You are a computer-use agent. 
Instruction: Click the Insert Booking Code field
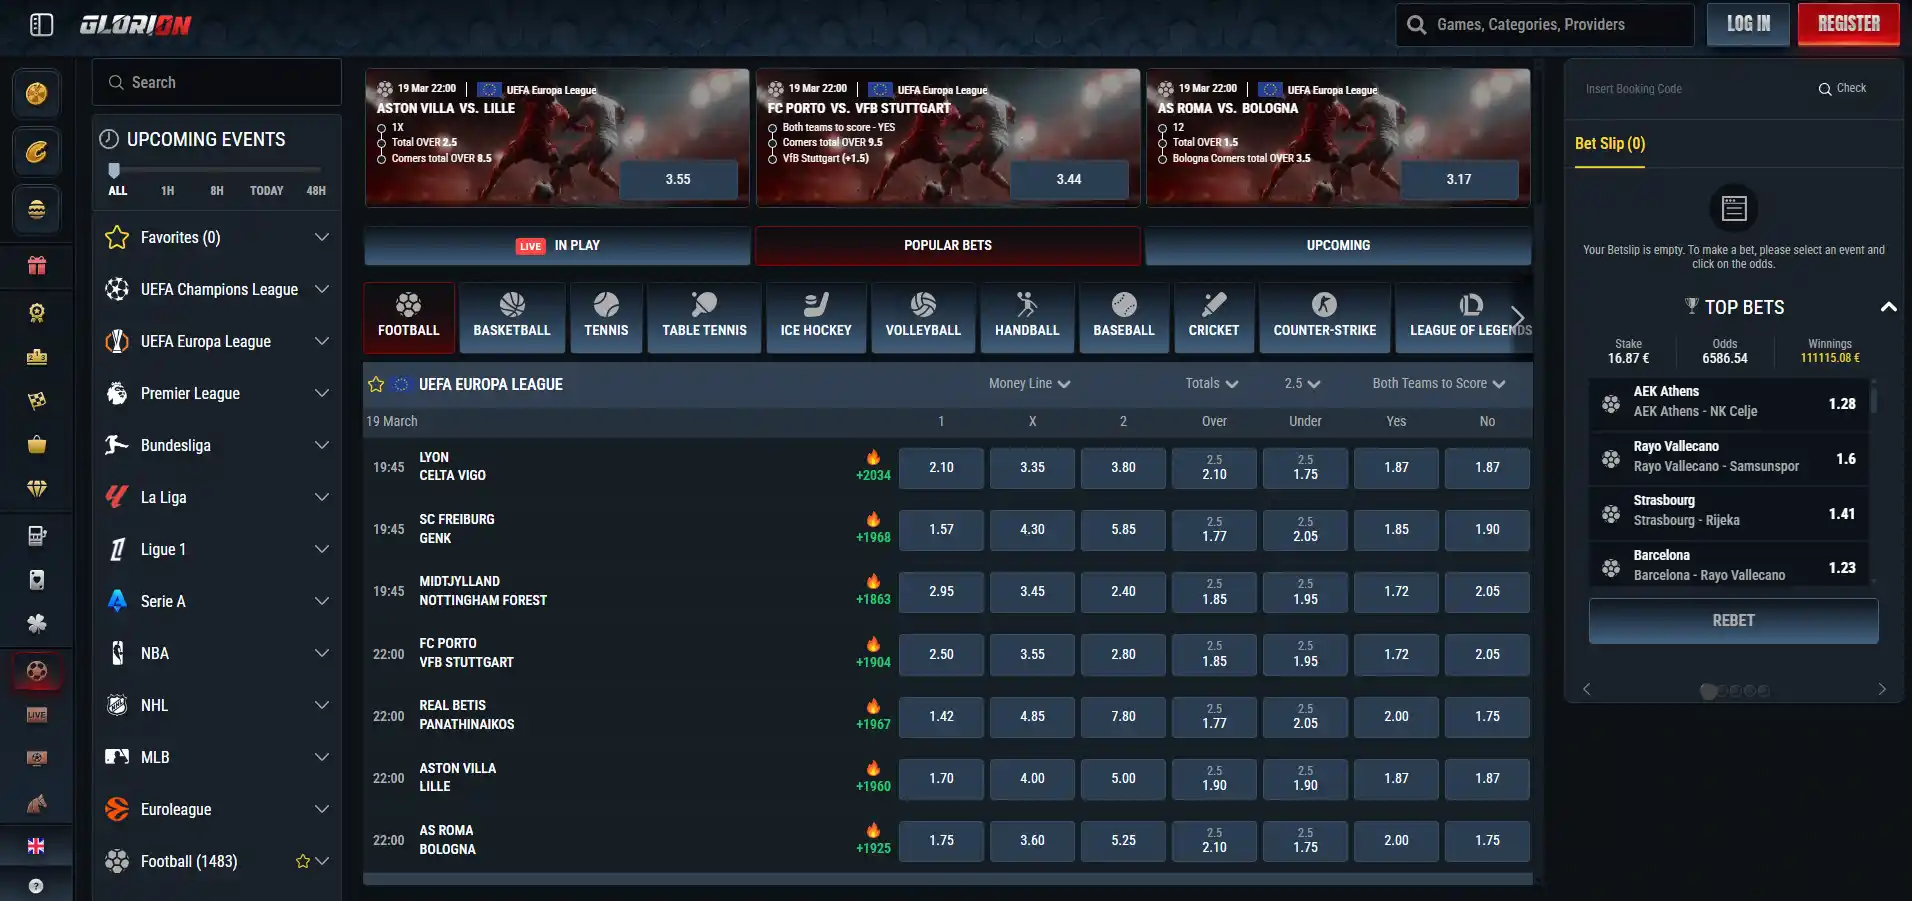[1690, 89]
